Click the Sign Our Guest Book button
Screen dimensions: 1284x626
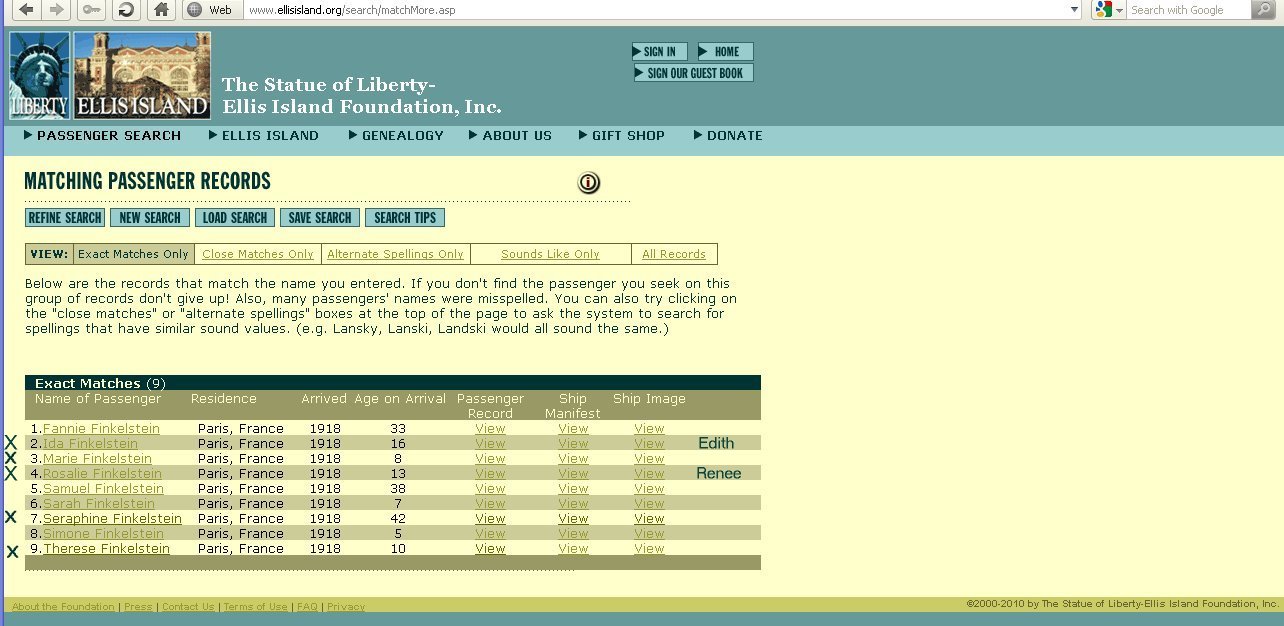tap(693, 73)
